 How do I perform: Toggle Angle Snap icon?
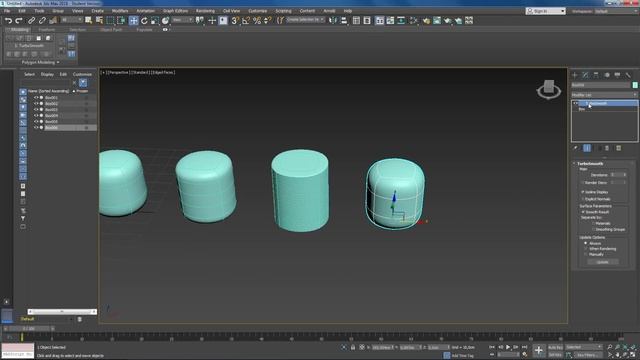click(x=246, y=20)
